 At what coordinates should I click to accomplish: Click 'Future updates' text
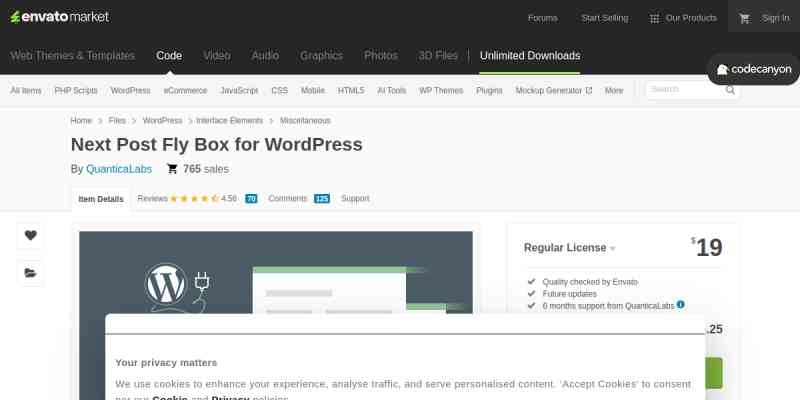[569, 294]
